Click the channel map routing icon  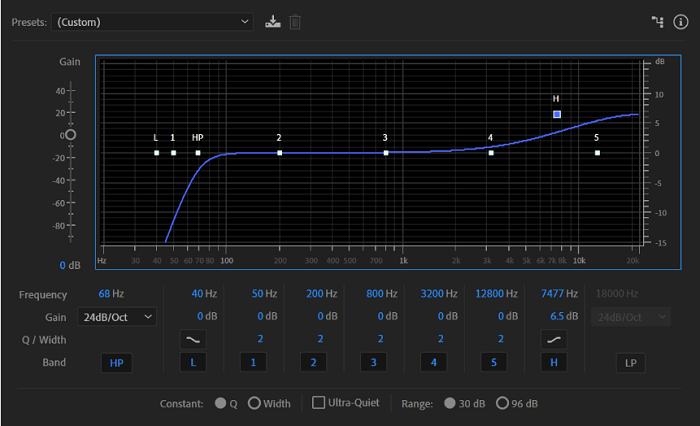657,22
